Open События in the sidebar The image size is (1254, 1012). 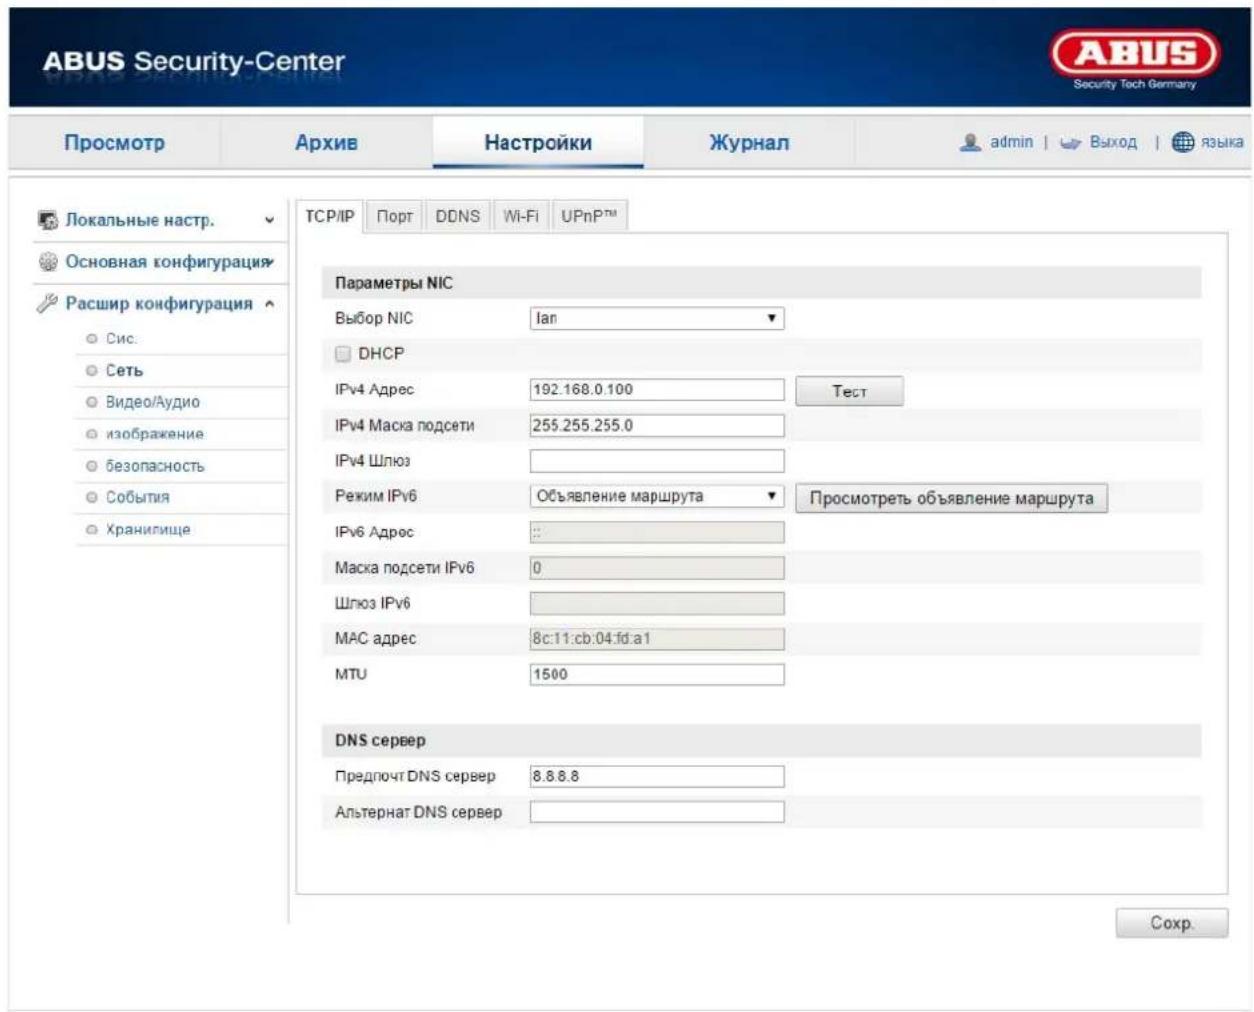(x=138, y=497)
